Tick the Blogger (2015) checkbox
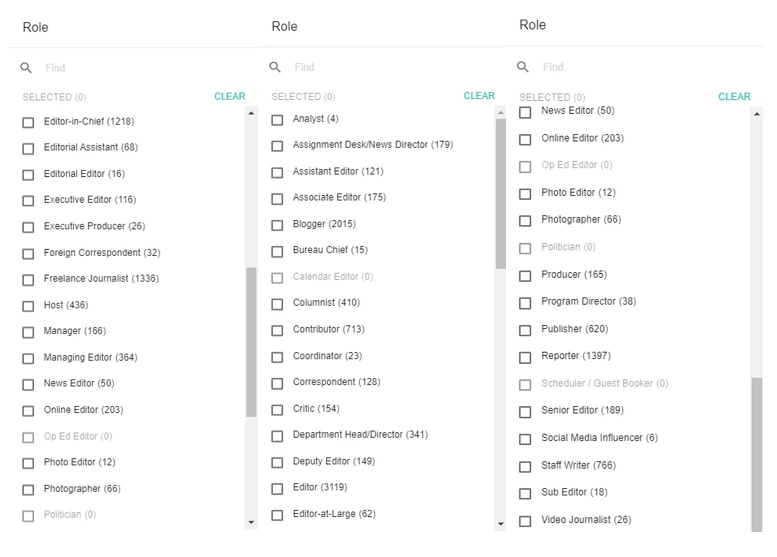This screenshot has height=557, width=777. coord(278,225)
